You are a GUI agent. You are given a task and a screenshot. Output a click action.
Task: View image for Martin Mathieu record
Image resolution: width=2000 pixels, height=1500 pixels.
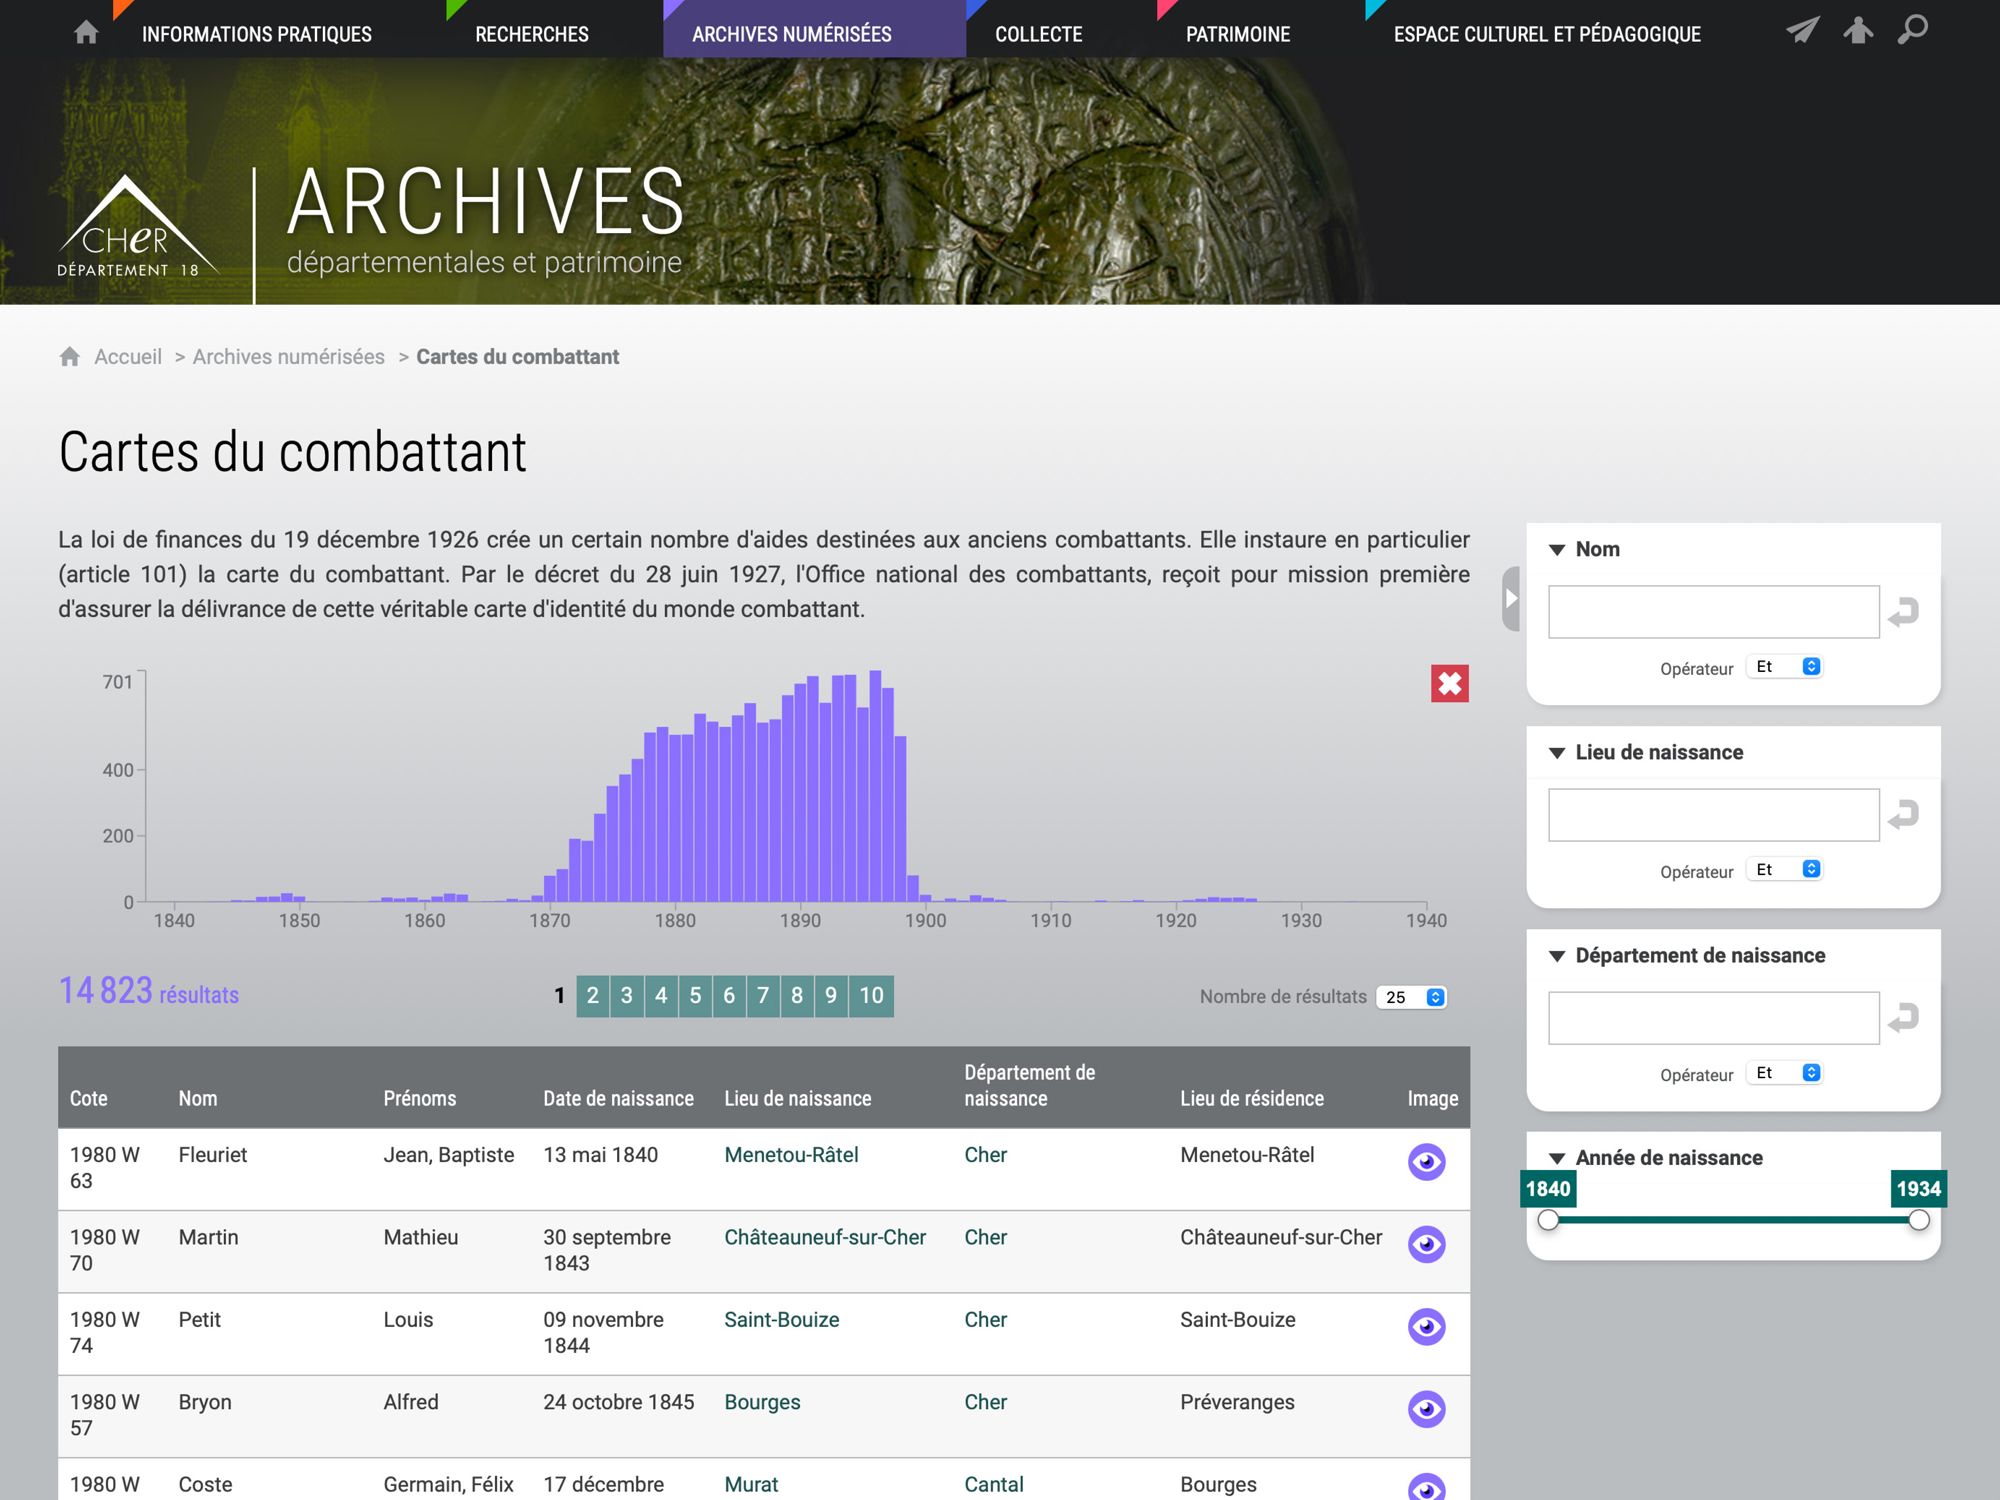[x=1426, y=1244]
